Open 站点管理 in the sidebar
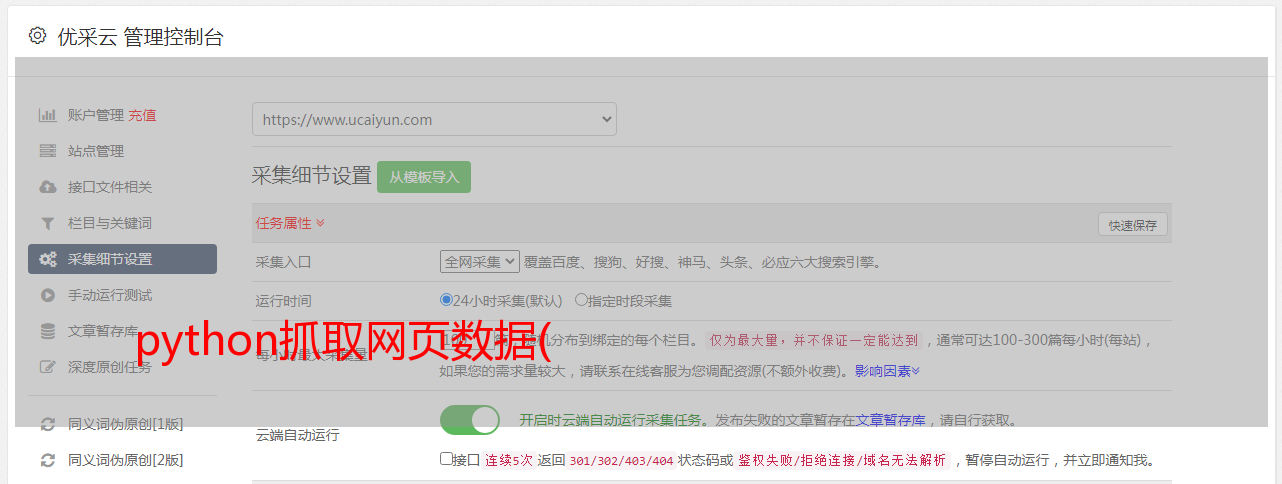Image resolution: width=1282 pixels, height=484 pixels. pyautogui.click(x=96, y=151)
